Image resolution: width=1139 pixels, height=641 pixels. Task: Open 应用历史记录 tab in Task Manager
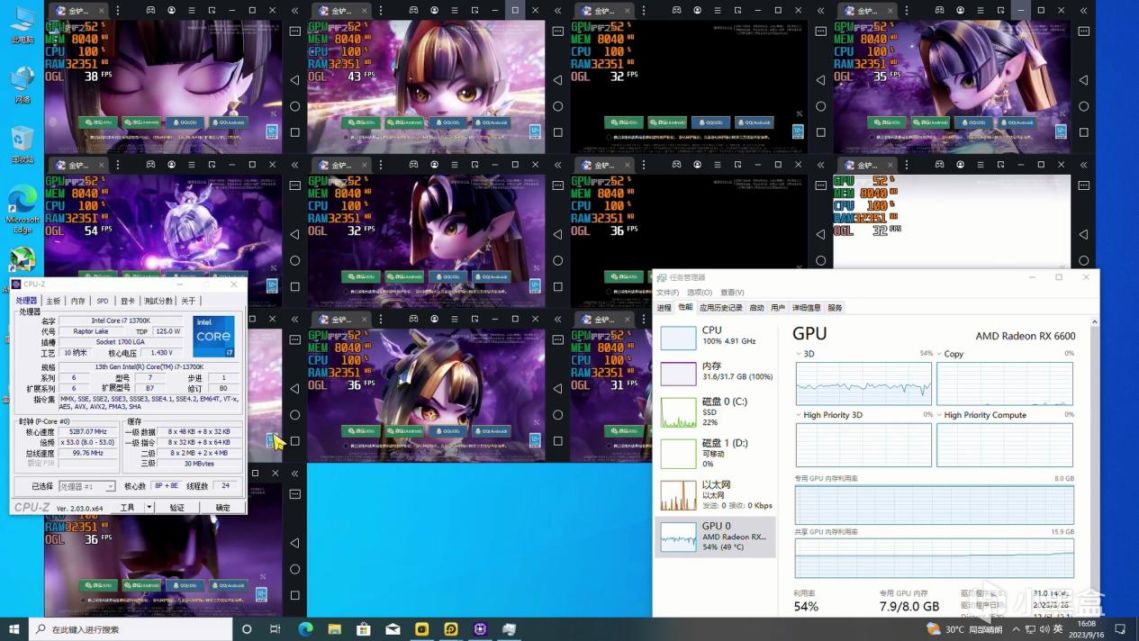721,308
